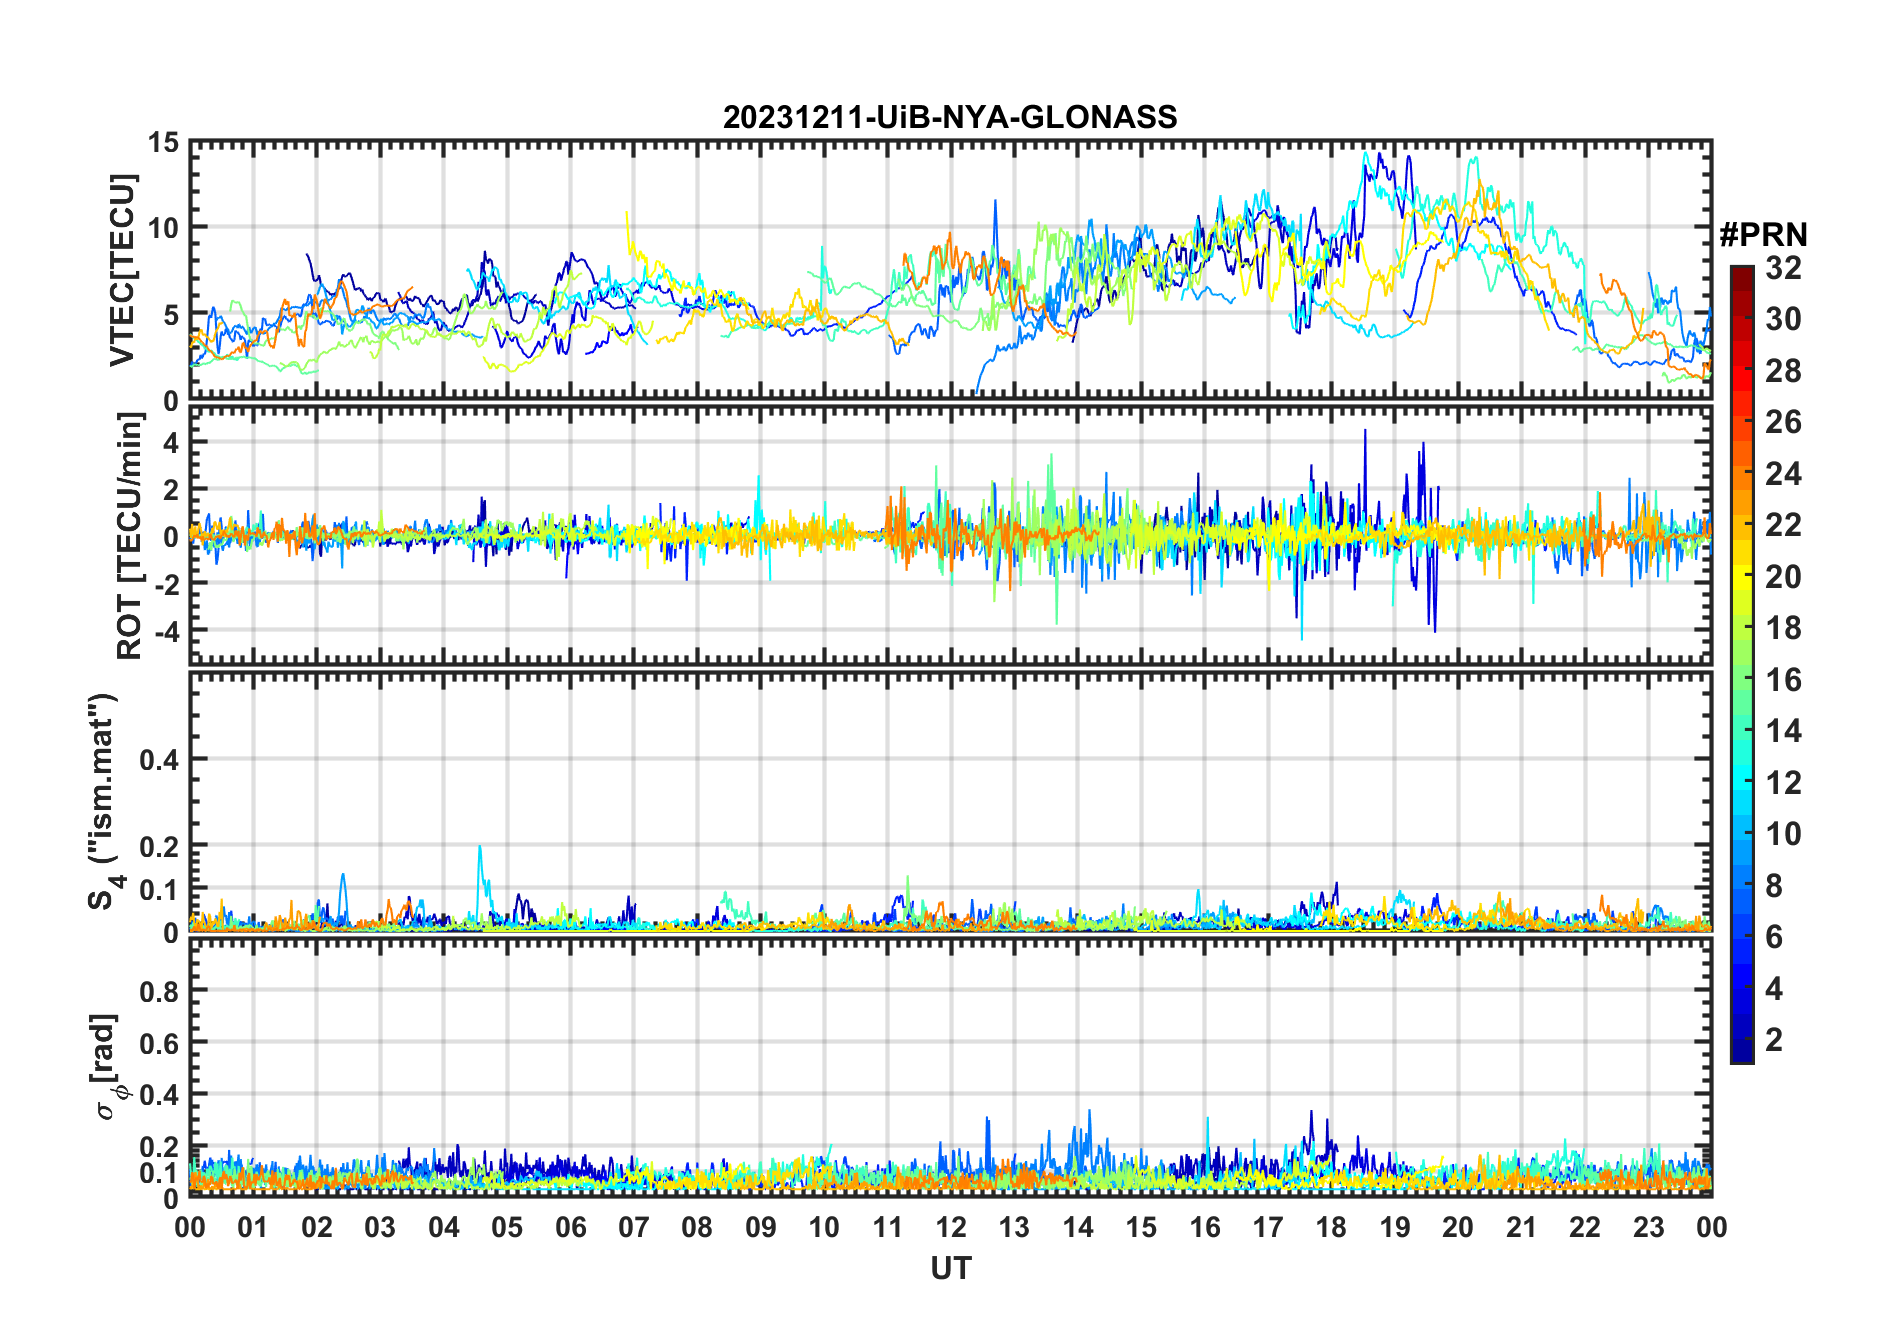
Task: Click VTEC axis tick label 10
Action: 163,228
